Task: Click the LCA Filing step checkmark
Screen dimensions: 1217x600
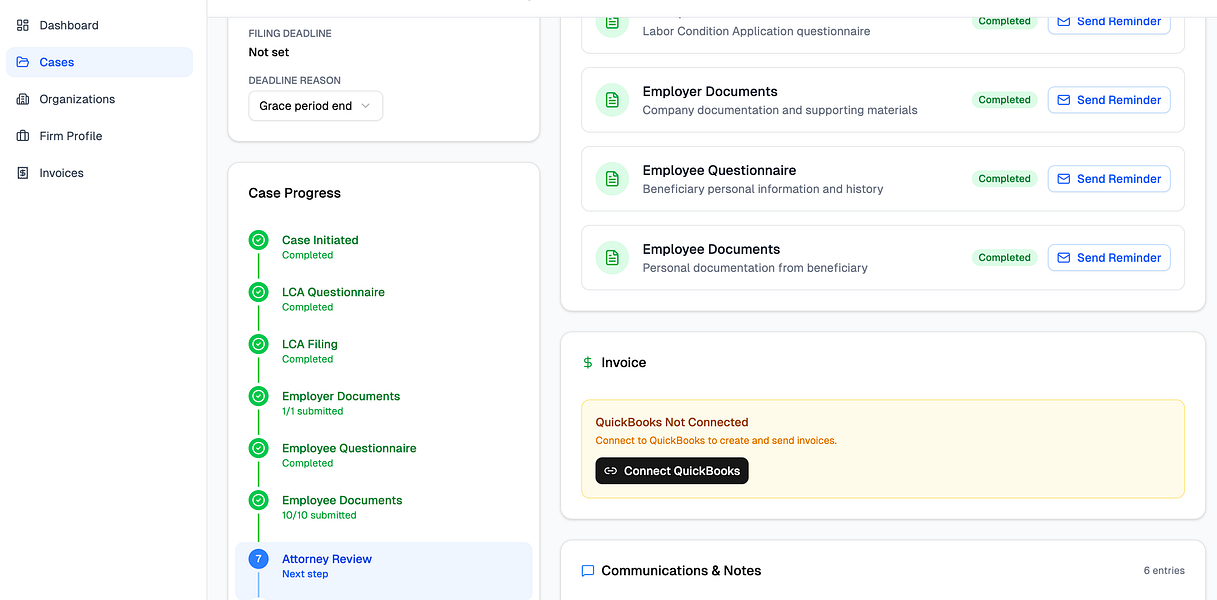Action: (x=258, y=344)
